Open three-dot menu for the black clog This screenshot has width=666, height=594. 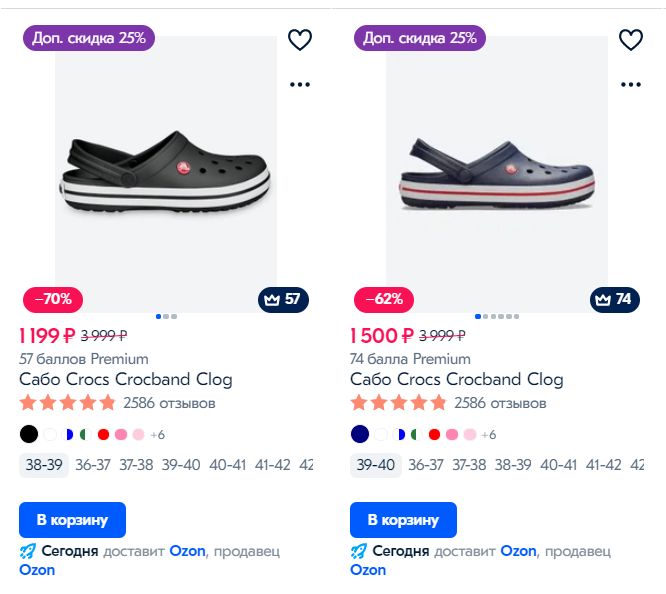(300, 85)
